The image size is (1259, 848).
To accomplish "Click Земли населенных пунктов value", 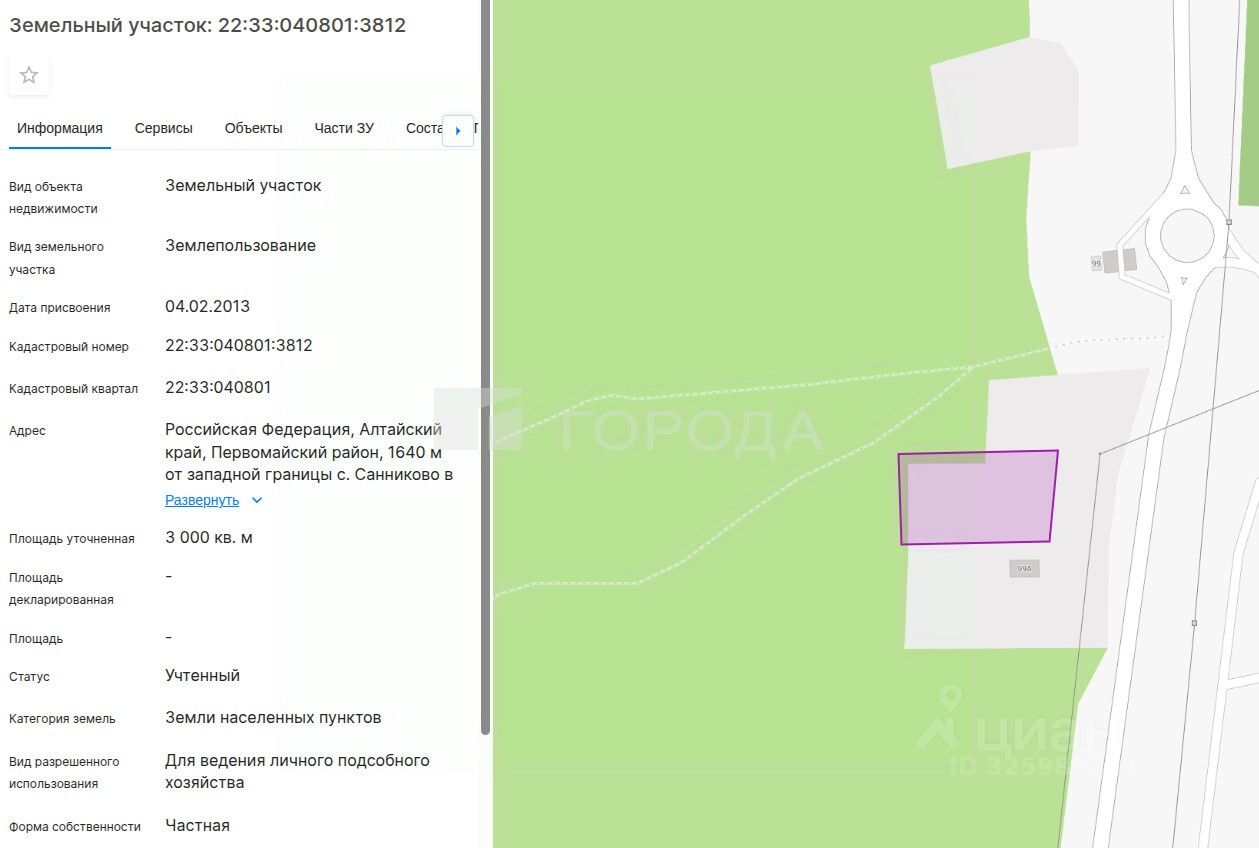I will coord(273,718).
